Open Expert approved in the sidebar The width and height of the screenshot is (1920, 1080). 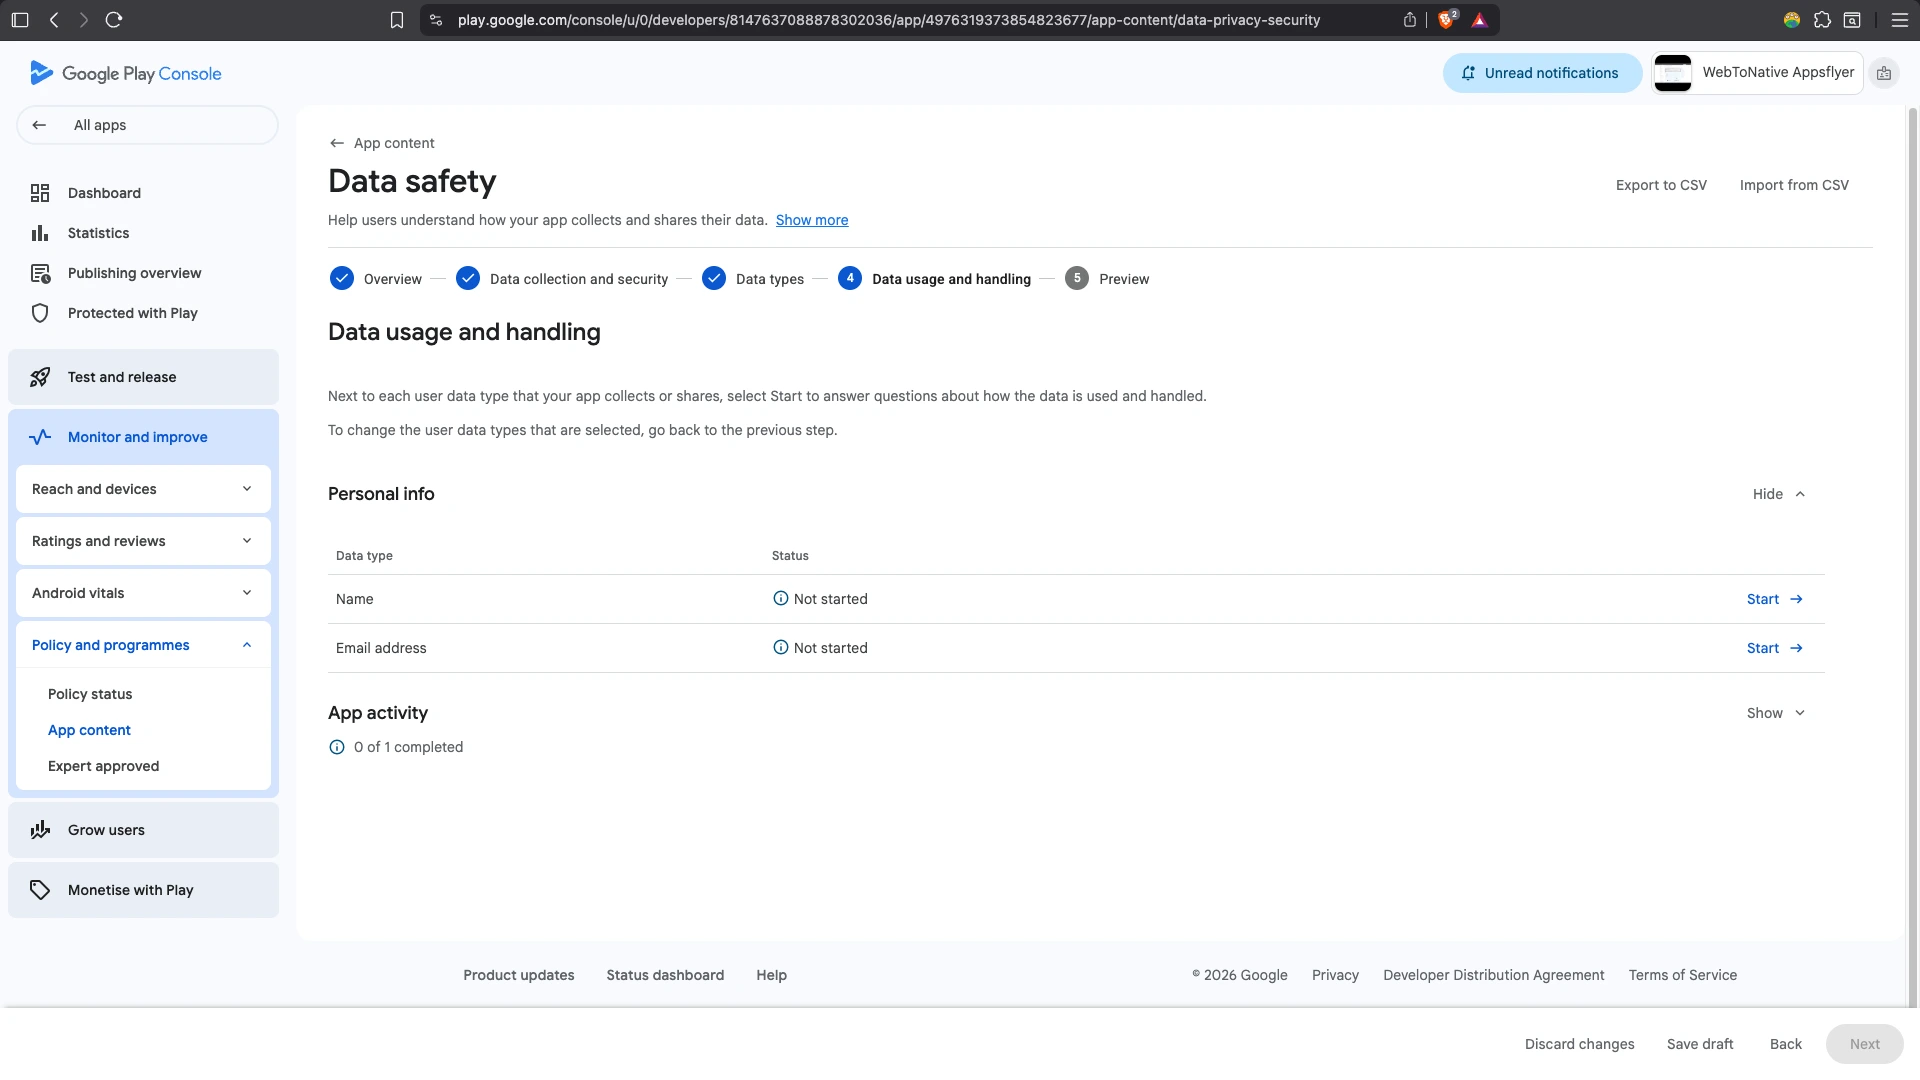(x=103, y=766)
